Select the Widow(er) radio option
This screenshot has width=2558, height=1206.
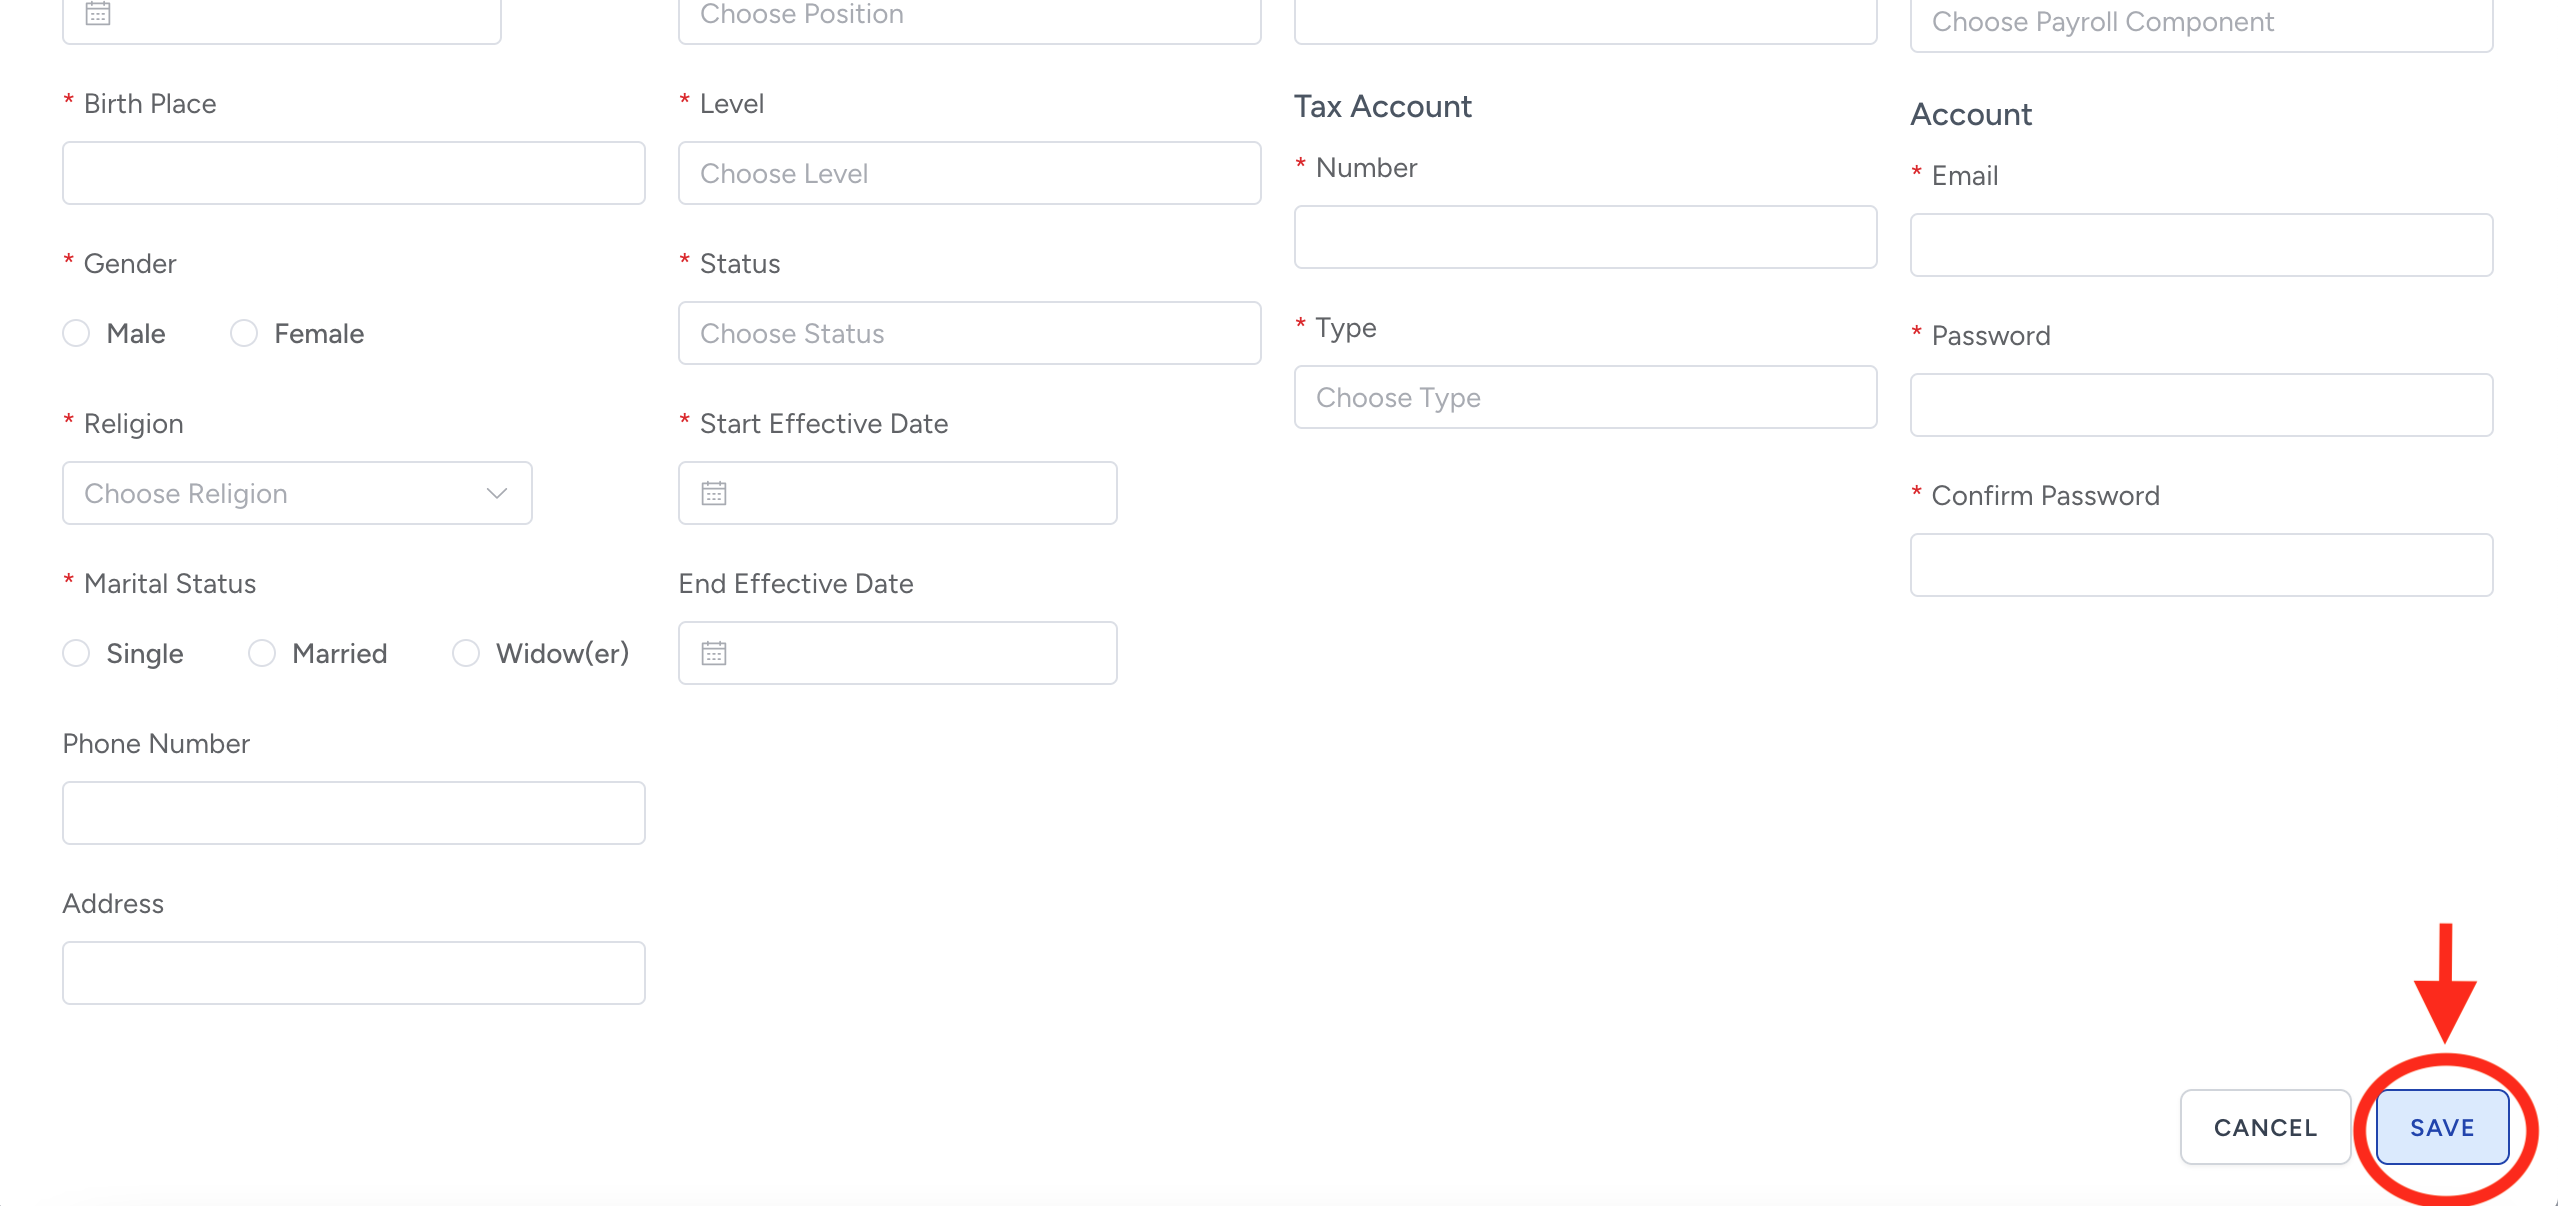click(x=466, y=653)
